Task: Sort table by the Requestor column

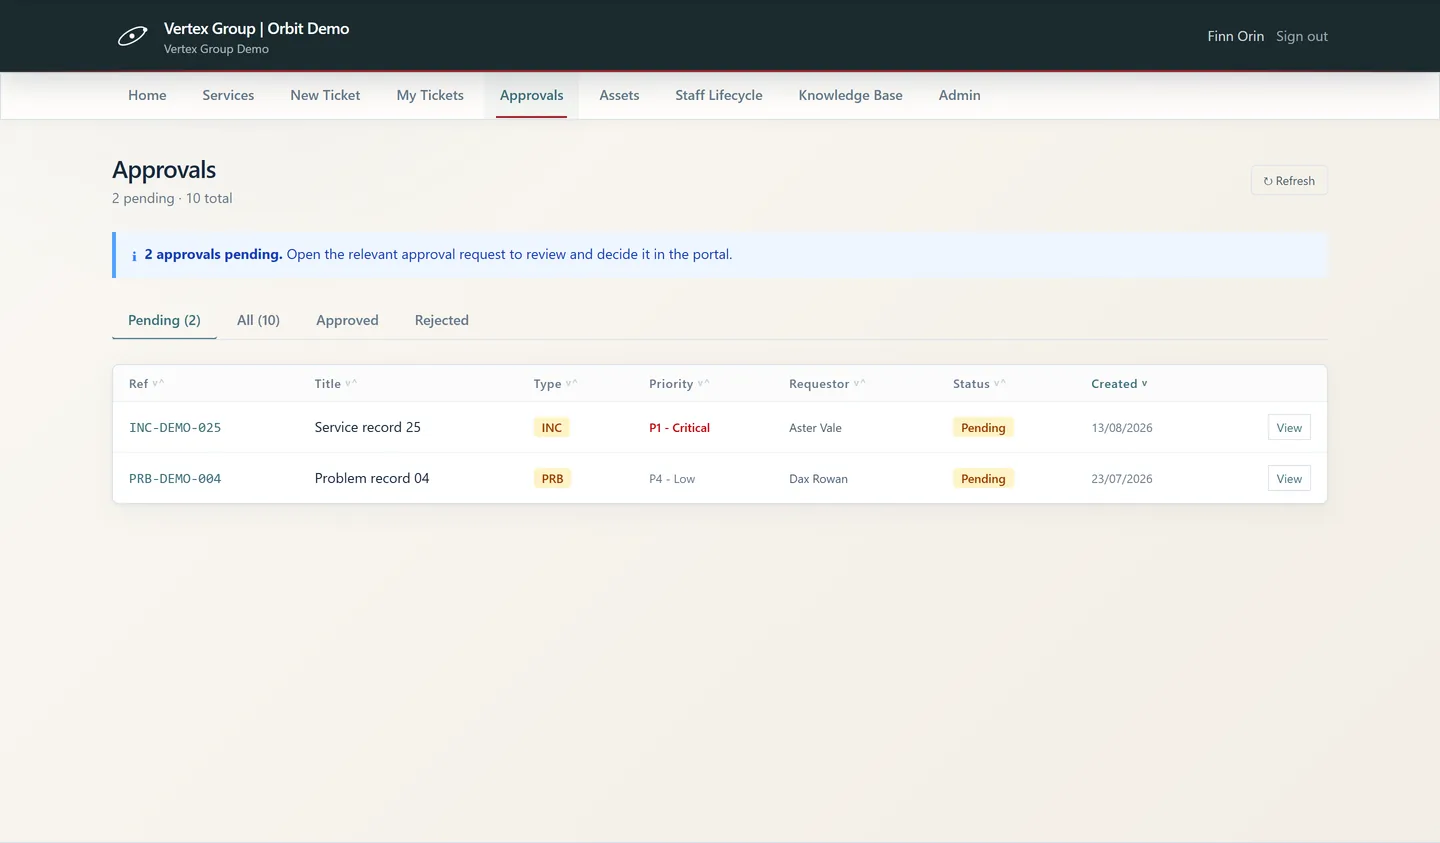Action: pyautogui.click(x=827, y=384)
